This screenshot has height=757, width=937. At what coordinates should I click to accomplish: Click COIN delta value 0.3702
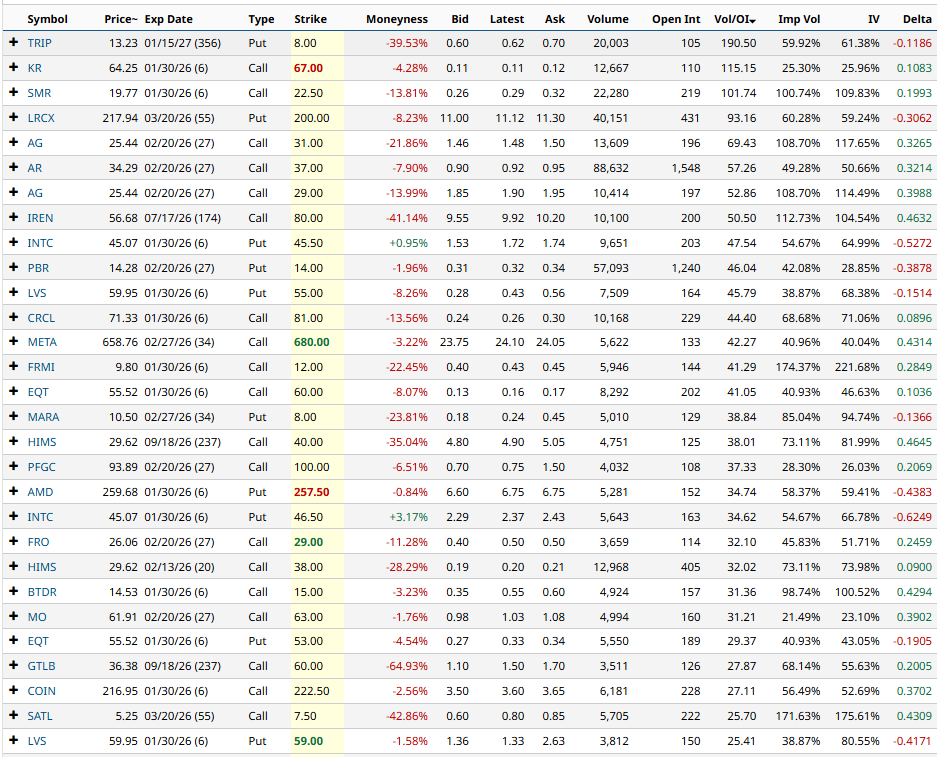[x=914, y=691]
